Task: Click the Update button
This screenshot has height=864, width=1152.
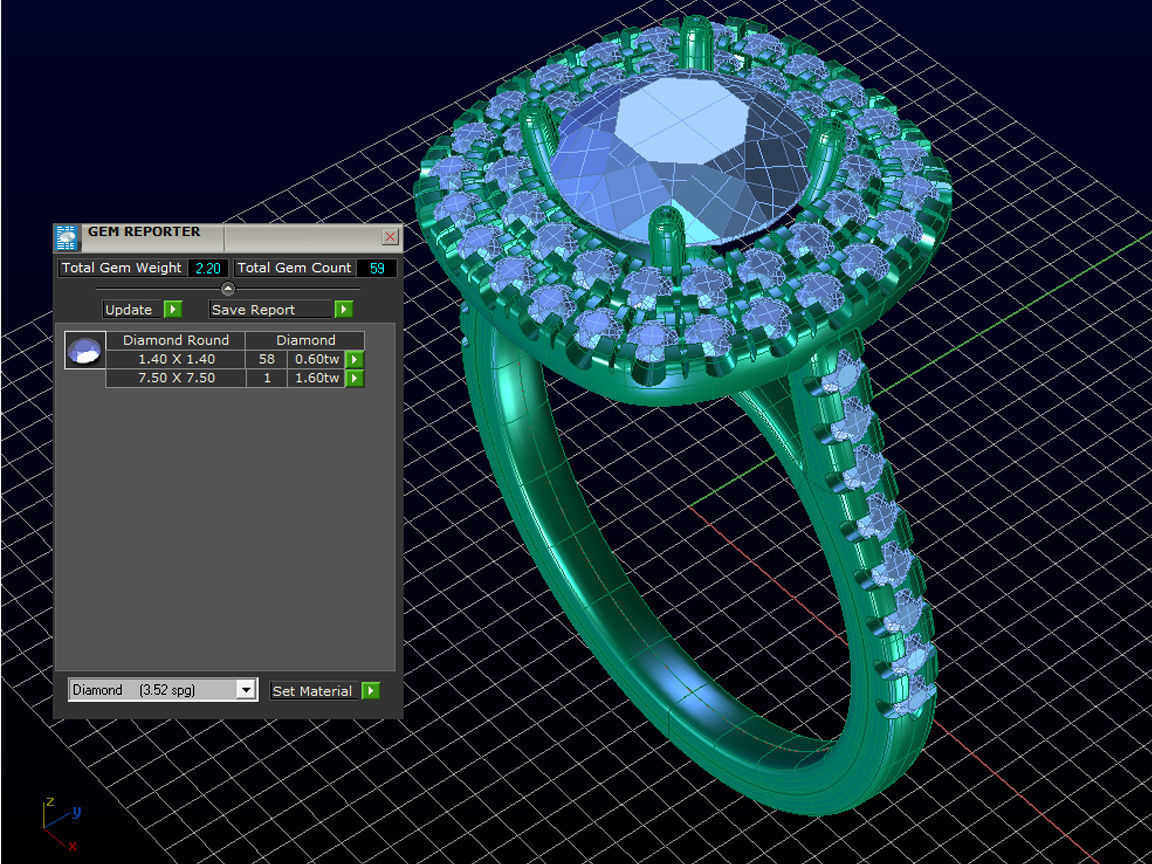Action: [132, 309]
